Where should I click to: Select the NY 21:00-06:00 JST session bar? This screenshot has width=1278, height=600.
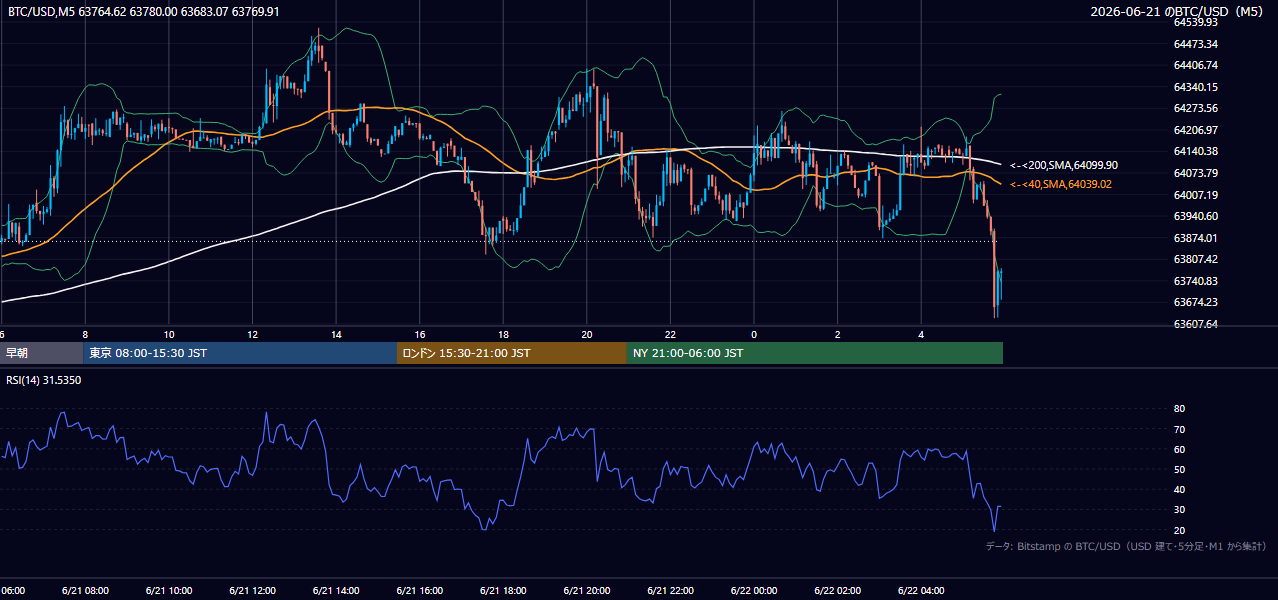815,353
